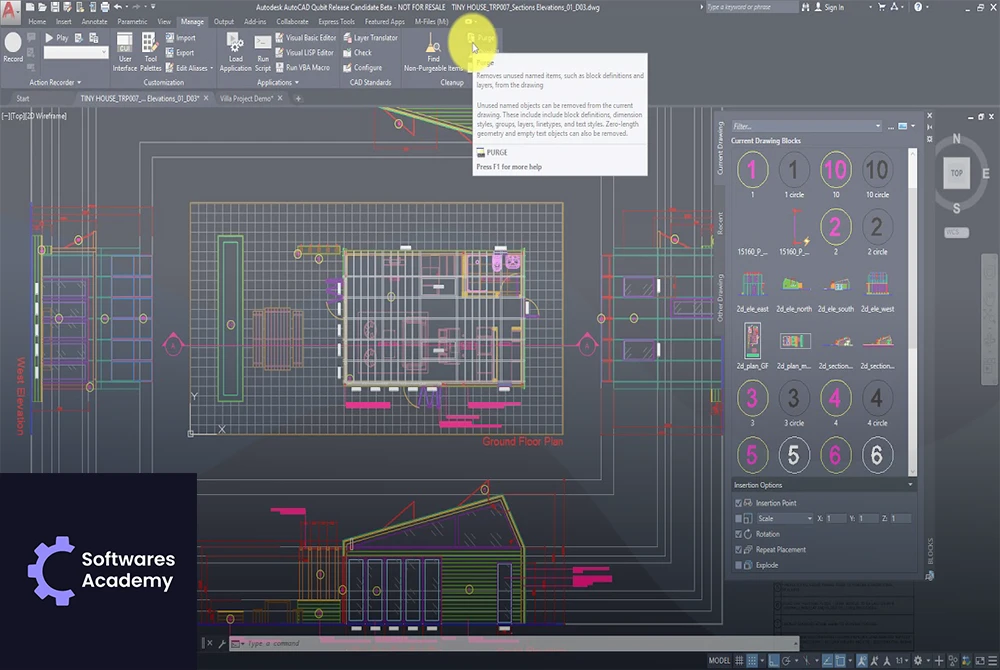Image resolution: width=1000 pixels, height=670 pixels.
Task: Open the User Interface (CUI) editor
Action: pos(124,52)
